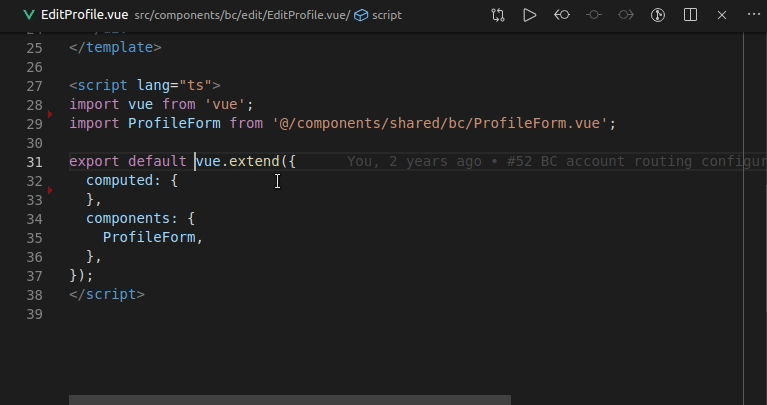Click line number 38 in the gutter
767x405 pixels.
34,295
